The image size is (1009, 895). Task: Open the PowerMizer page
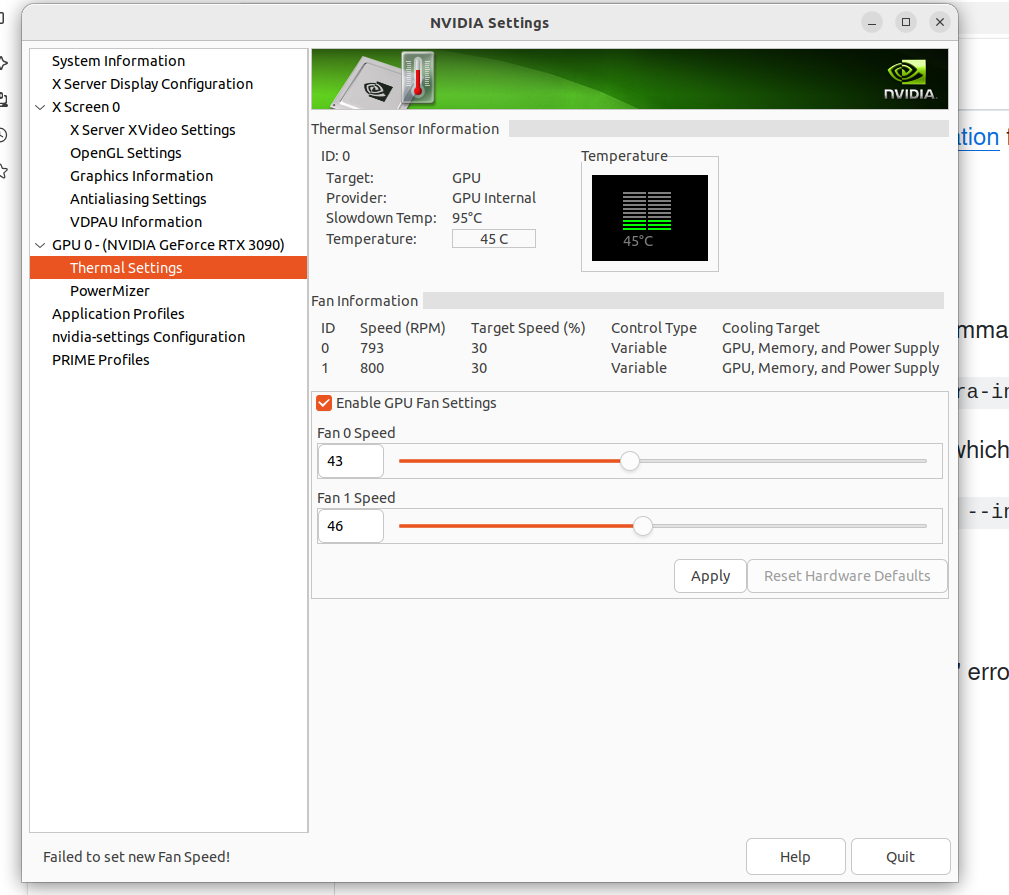pos(109,291)
